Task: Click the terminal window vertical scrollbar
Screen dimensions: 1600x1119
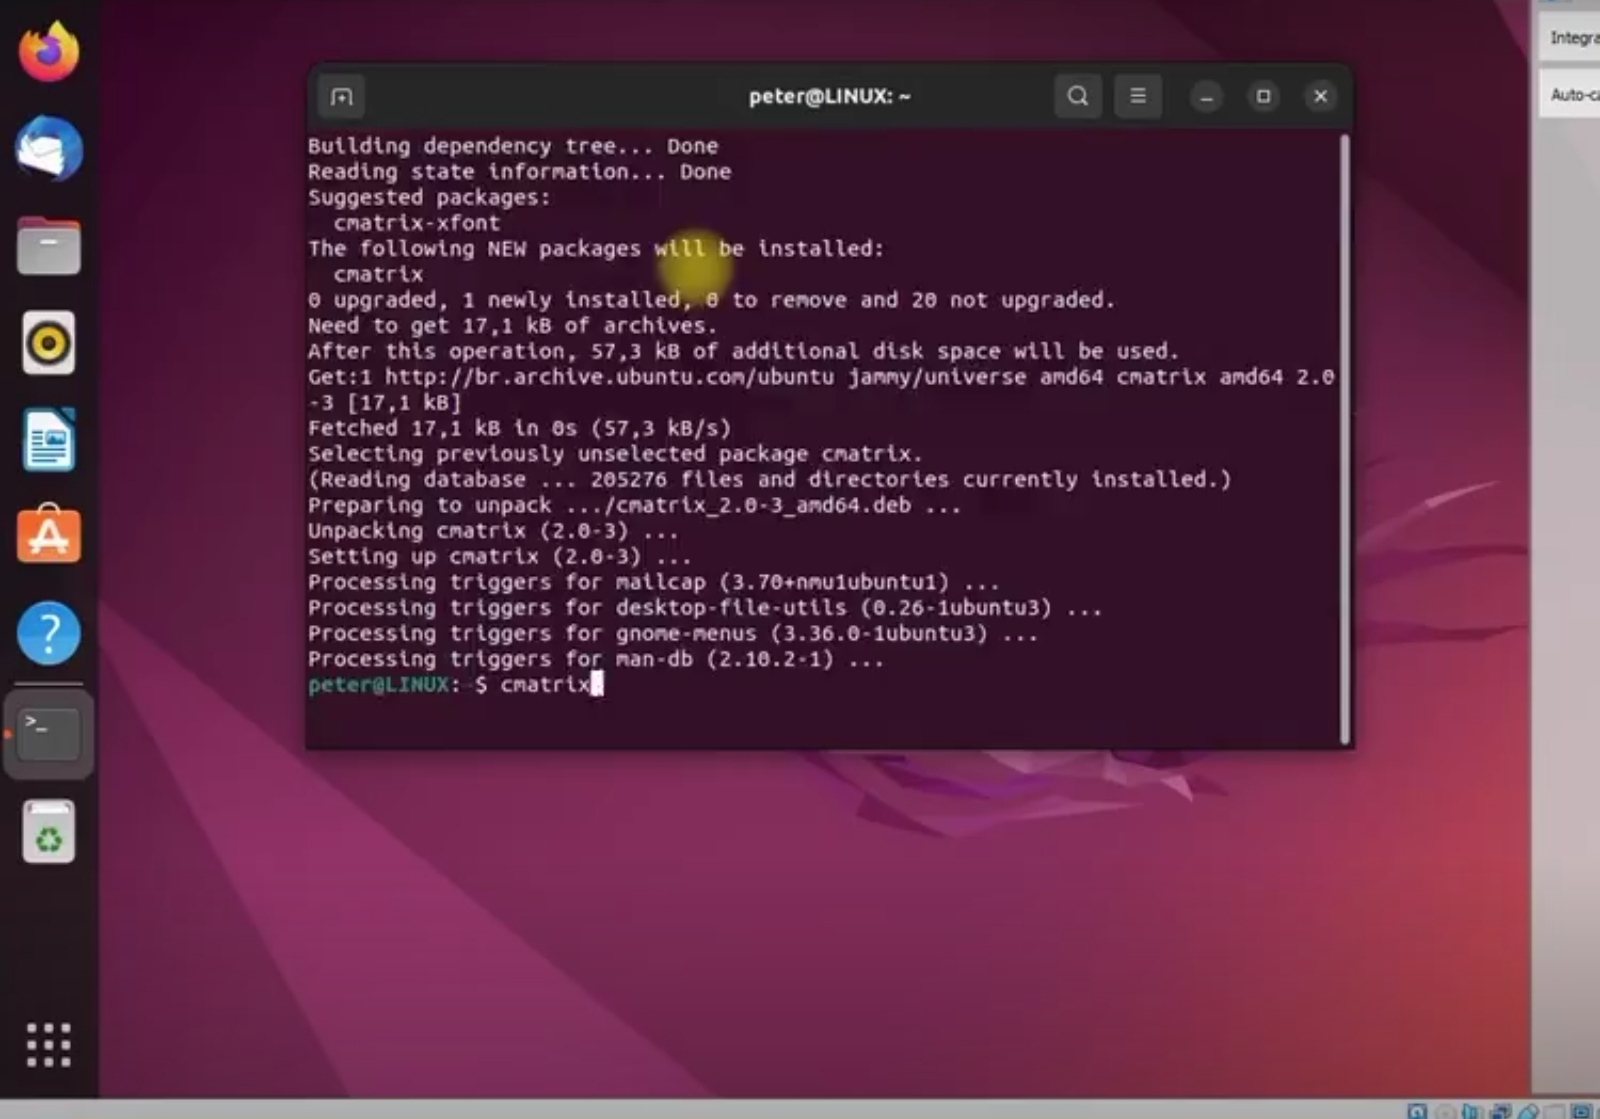Action: pos(1344,438)
